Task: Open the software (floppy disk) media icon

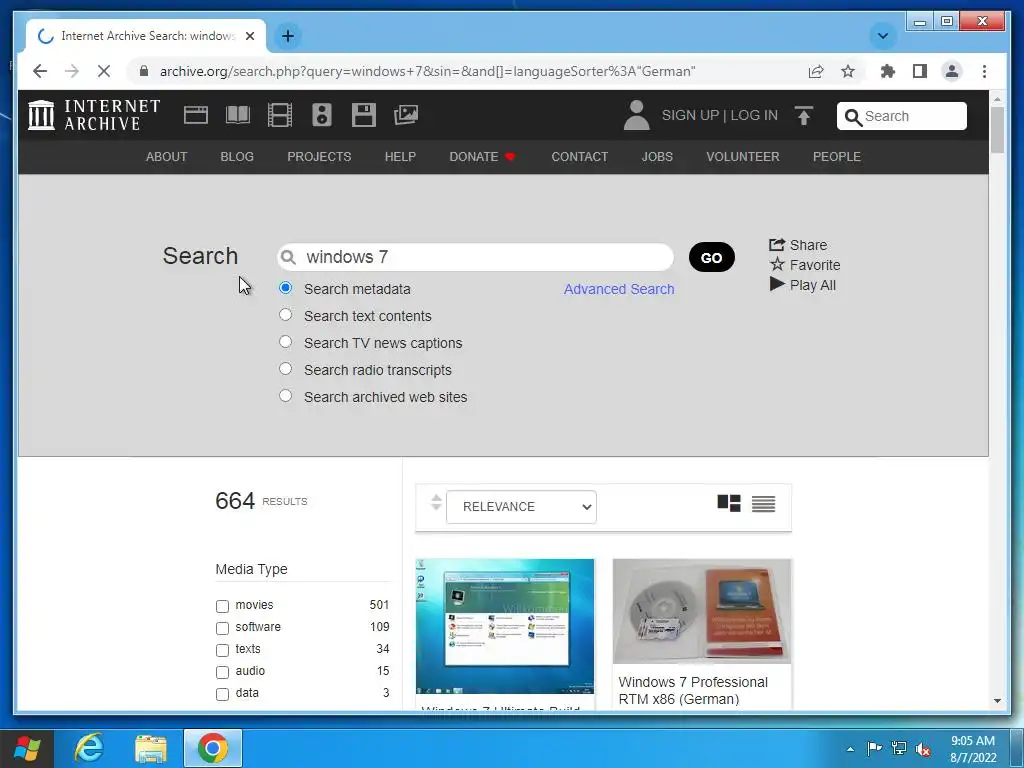Action: click(364, 115)
